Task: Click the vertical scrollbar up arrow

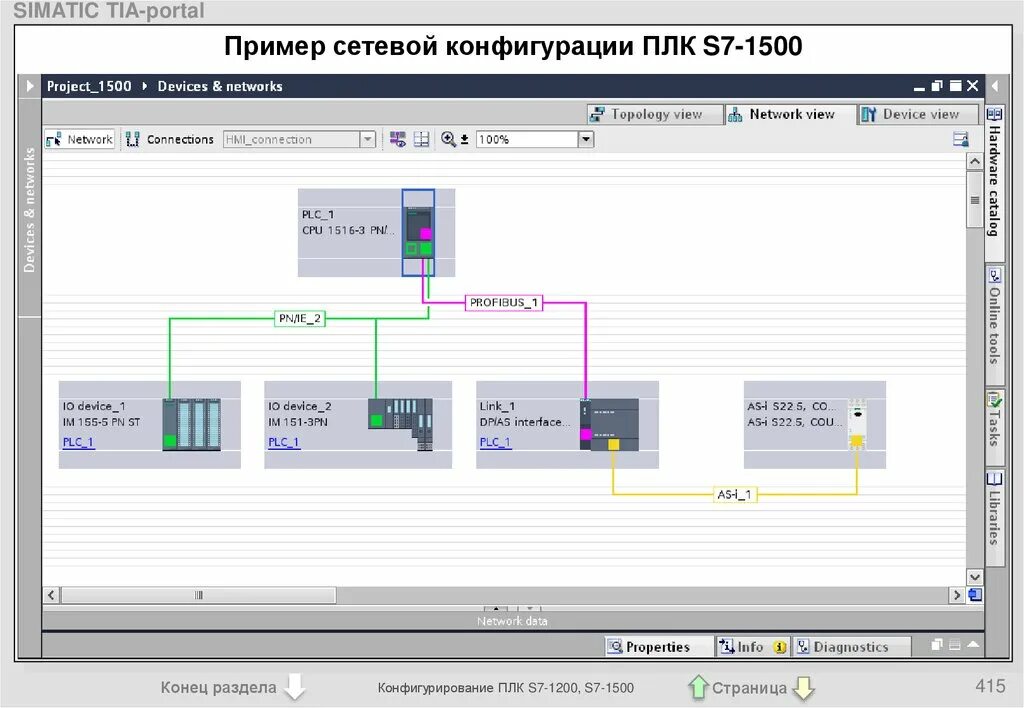Action: click(974, 161)
